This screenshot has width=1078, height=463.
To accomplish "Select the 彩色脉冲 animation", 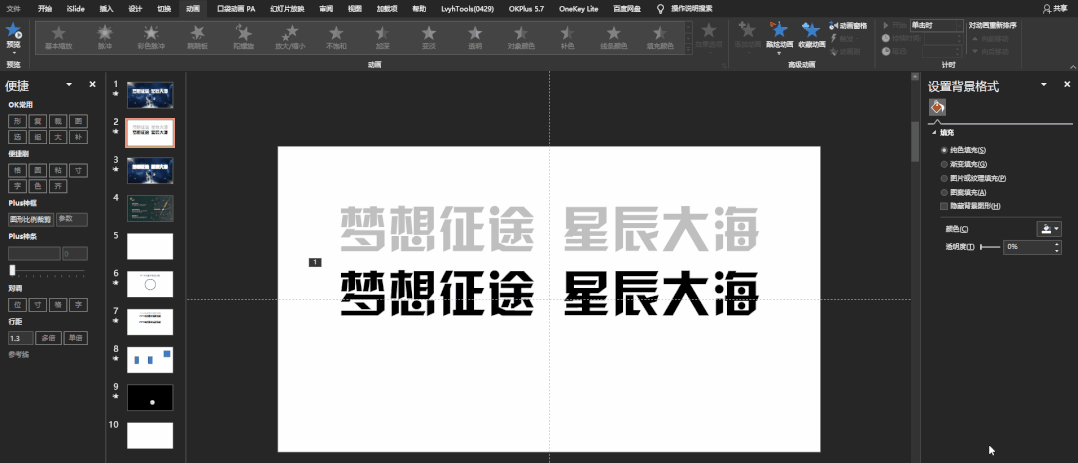I will pos(151,38).
